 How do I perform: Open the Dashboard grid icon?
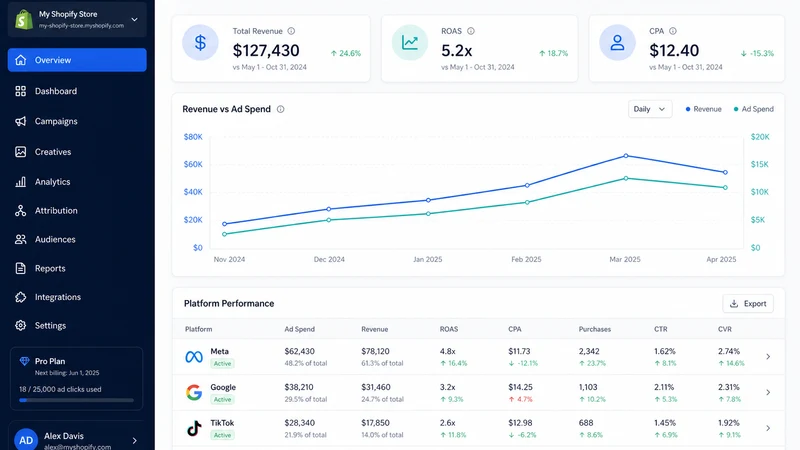click(x=20, y=91)
